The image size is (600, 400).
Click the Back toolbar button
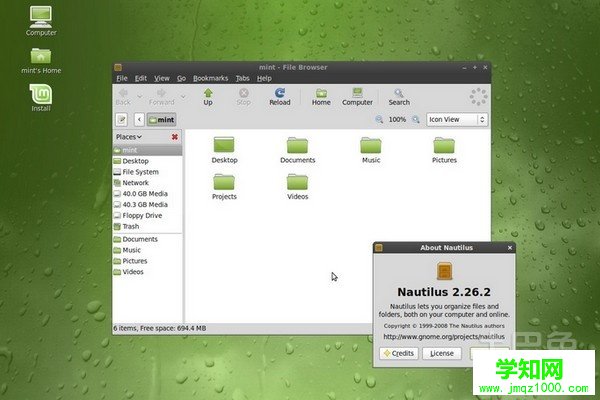[123, 97]
